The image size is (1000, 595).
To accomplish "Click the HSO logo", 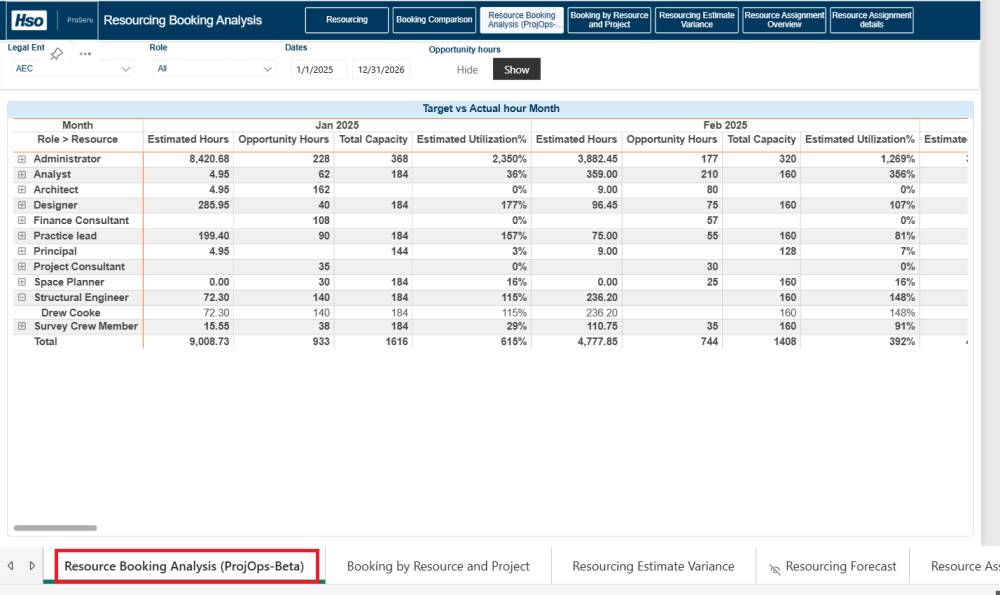I will [27, 20].
